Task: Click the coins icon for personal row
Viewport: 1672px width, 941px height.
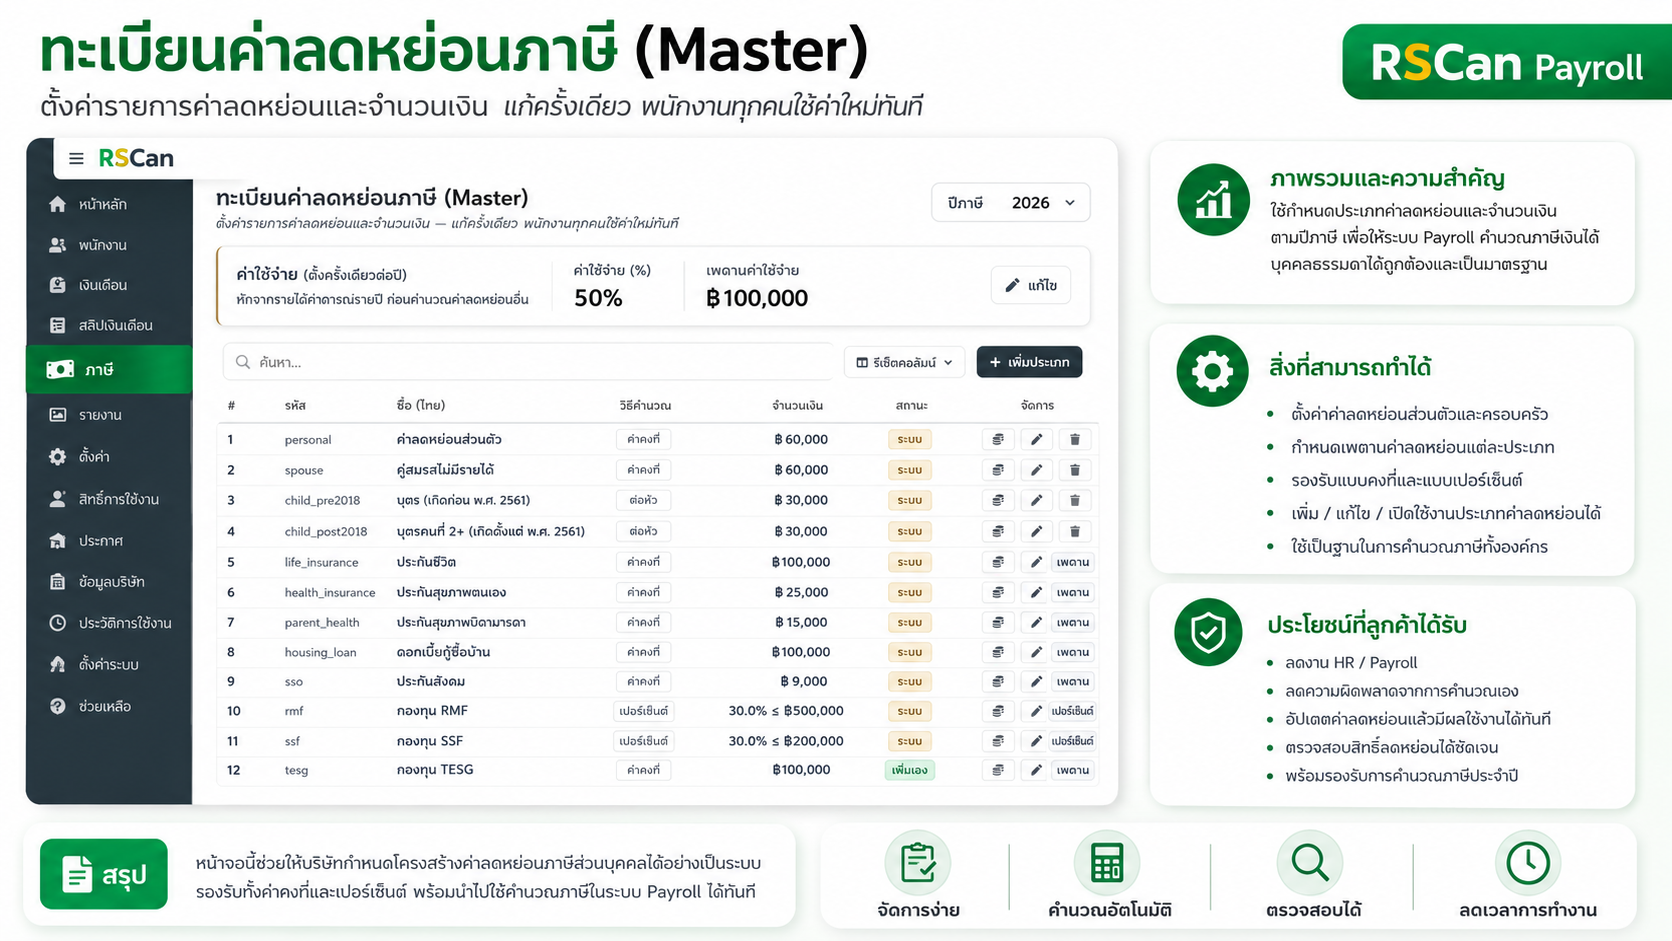Action: 998,439
